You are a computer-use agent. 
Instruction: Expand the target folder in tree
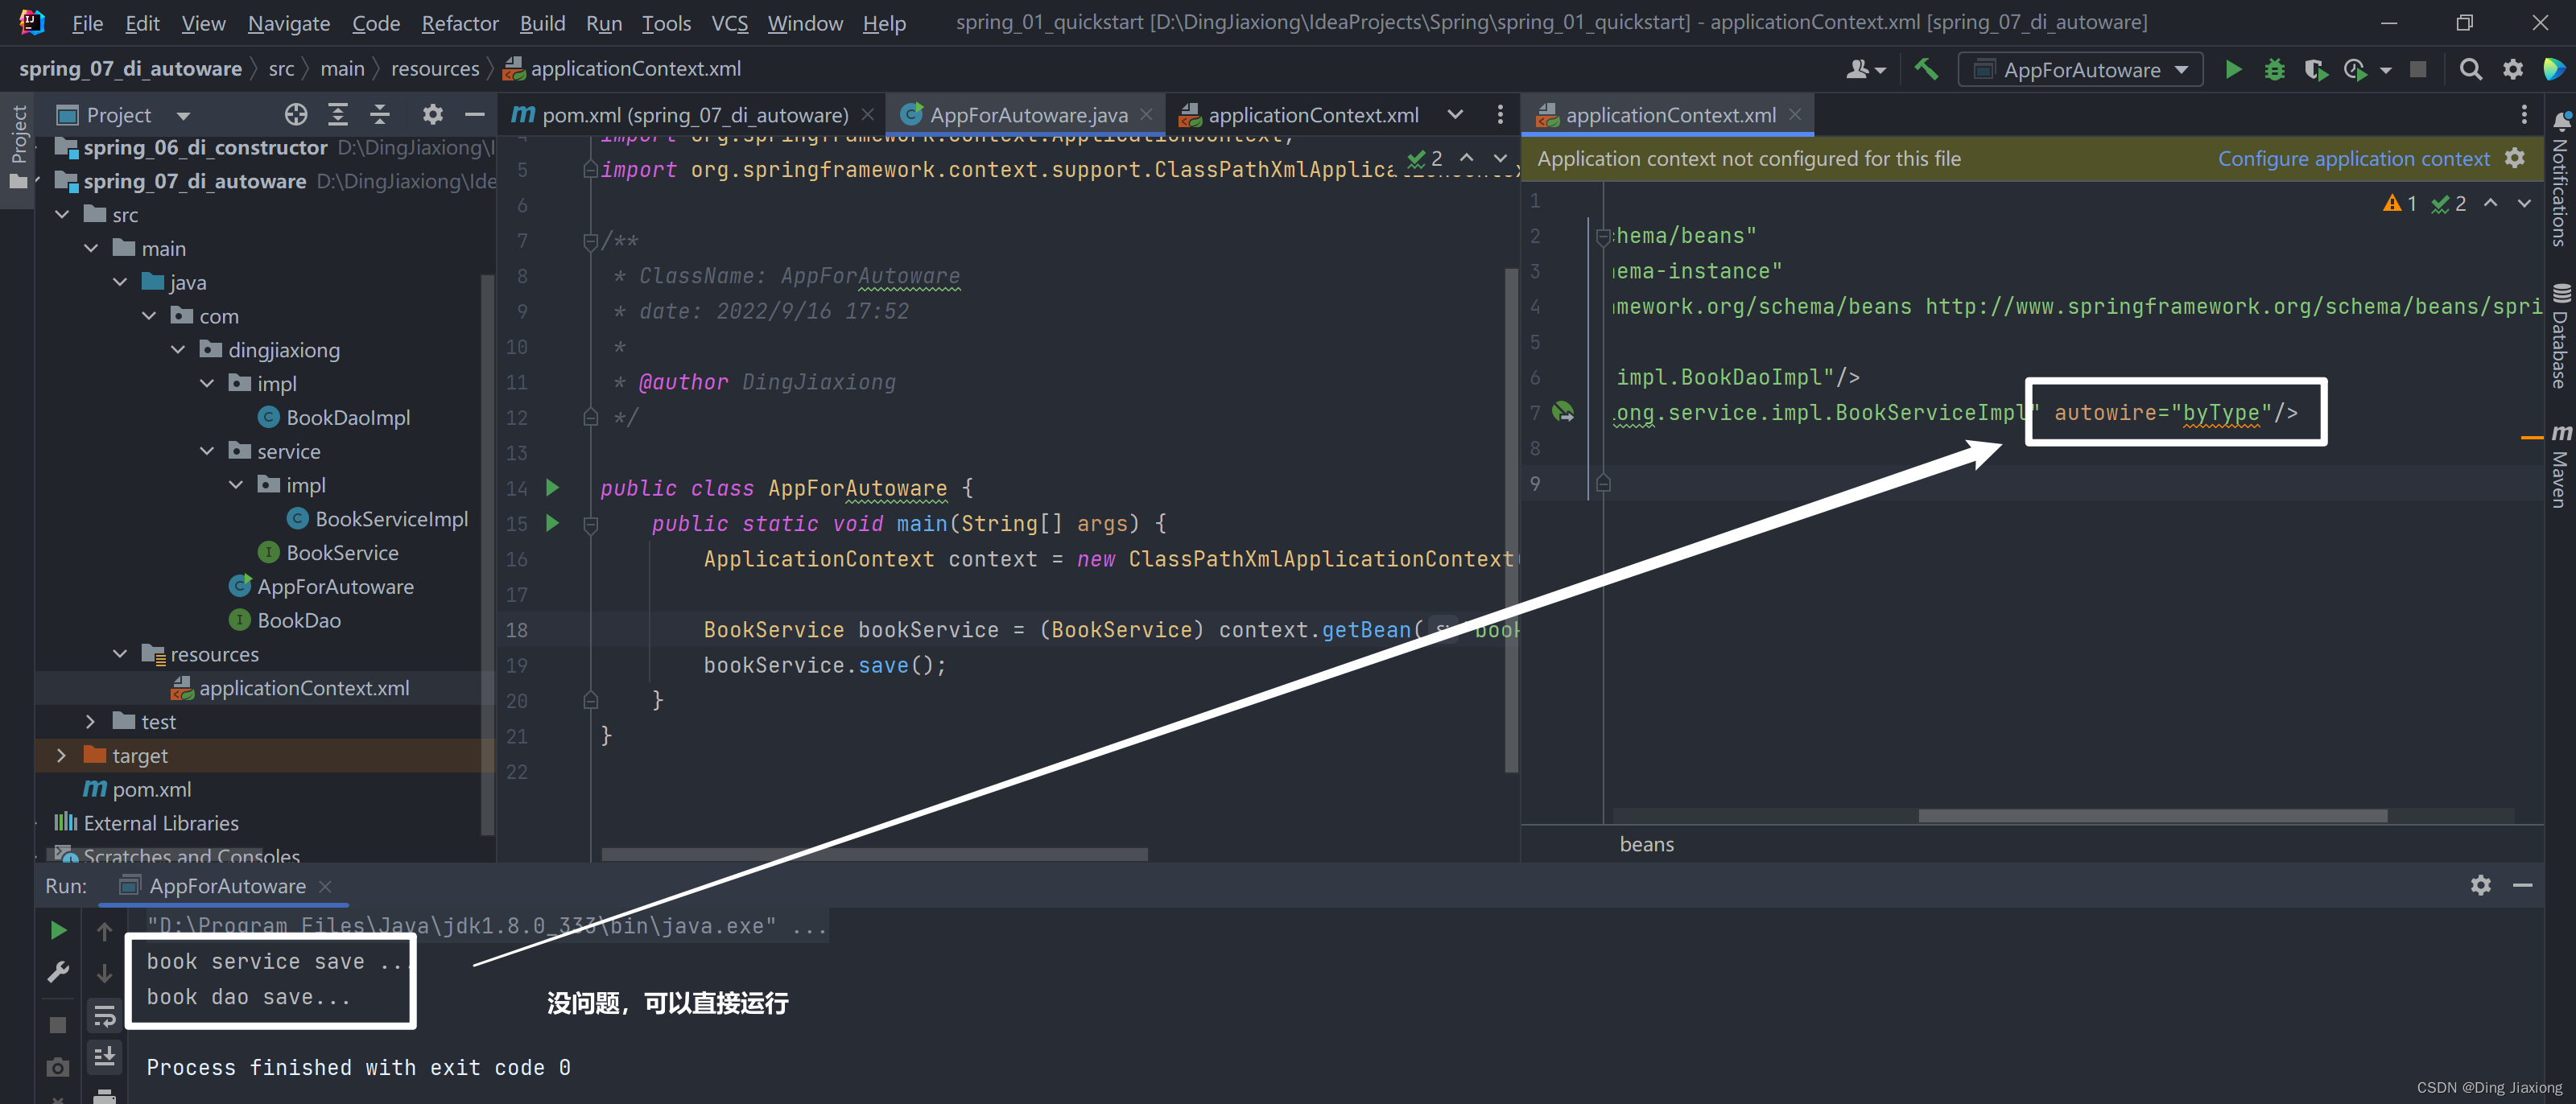(61, 755)
